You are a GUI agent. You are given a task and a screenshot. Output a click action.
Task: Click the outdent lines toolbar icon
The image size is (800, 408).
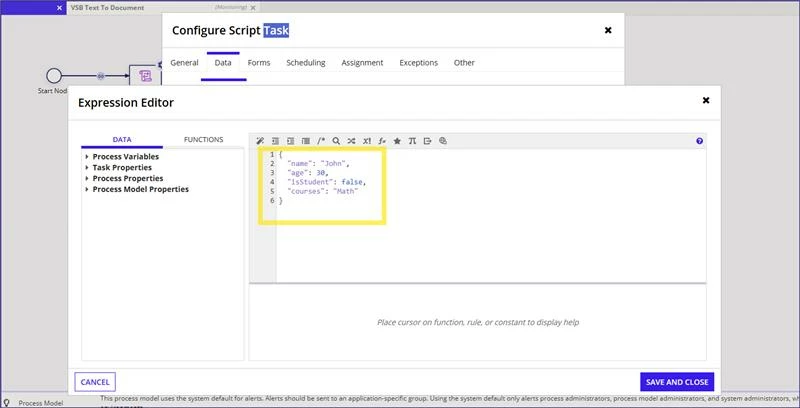coord(275,141)
